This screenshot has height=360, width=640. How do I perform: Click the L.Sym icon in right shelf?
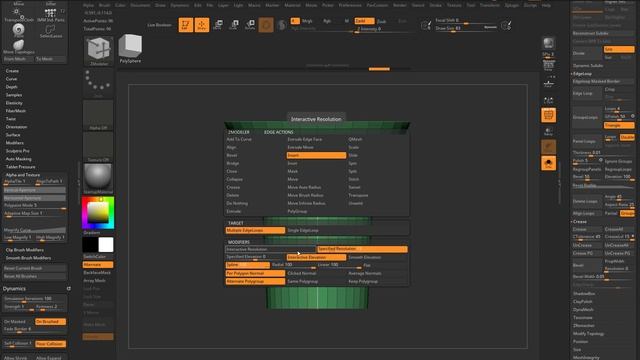[549, 100]
